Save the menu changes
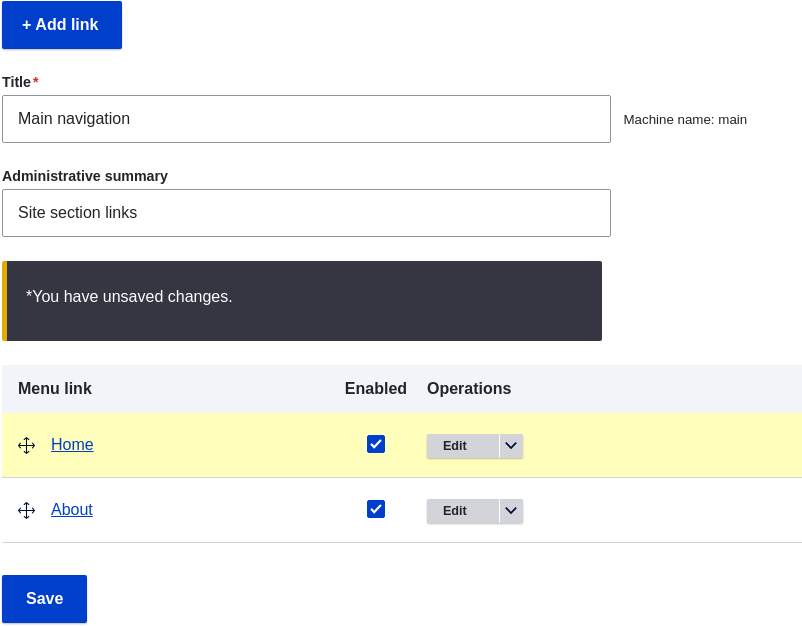Image resolution: width=802 pixels, height=626 pixels. tap(44, 598)
